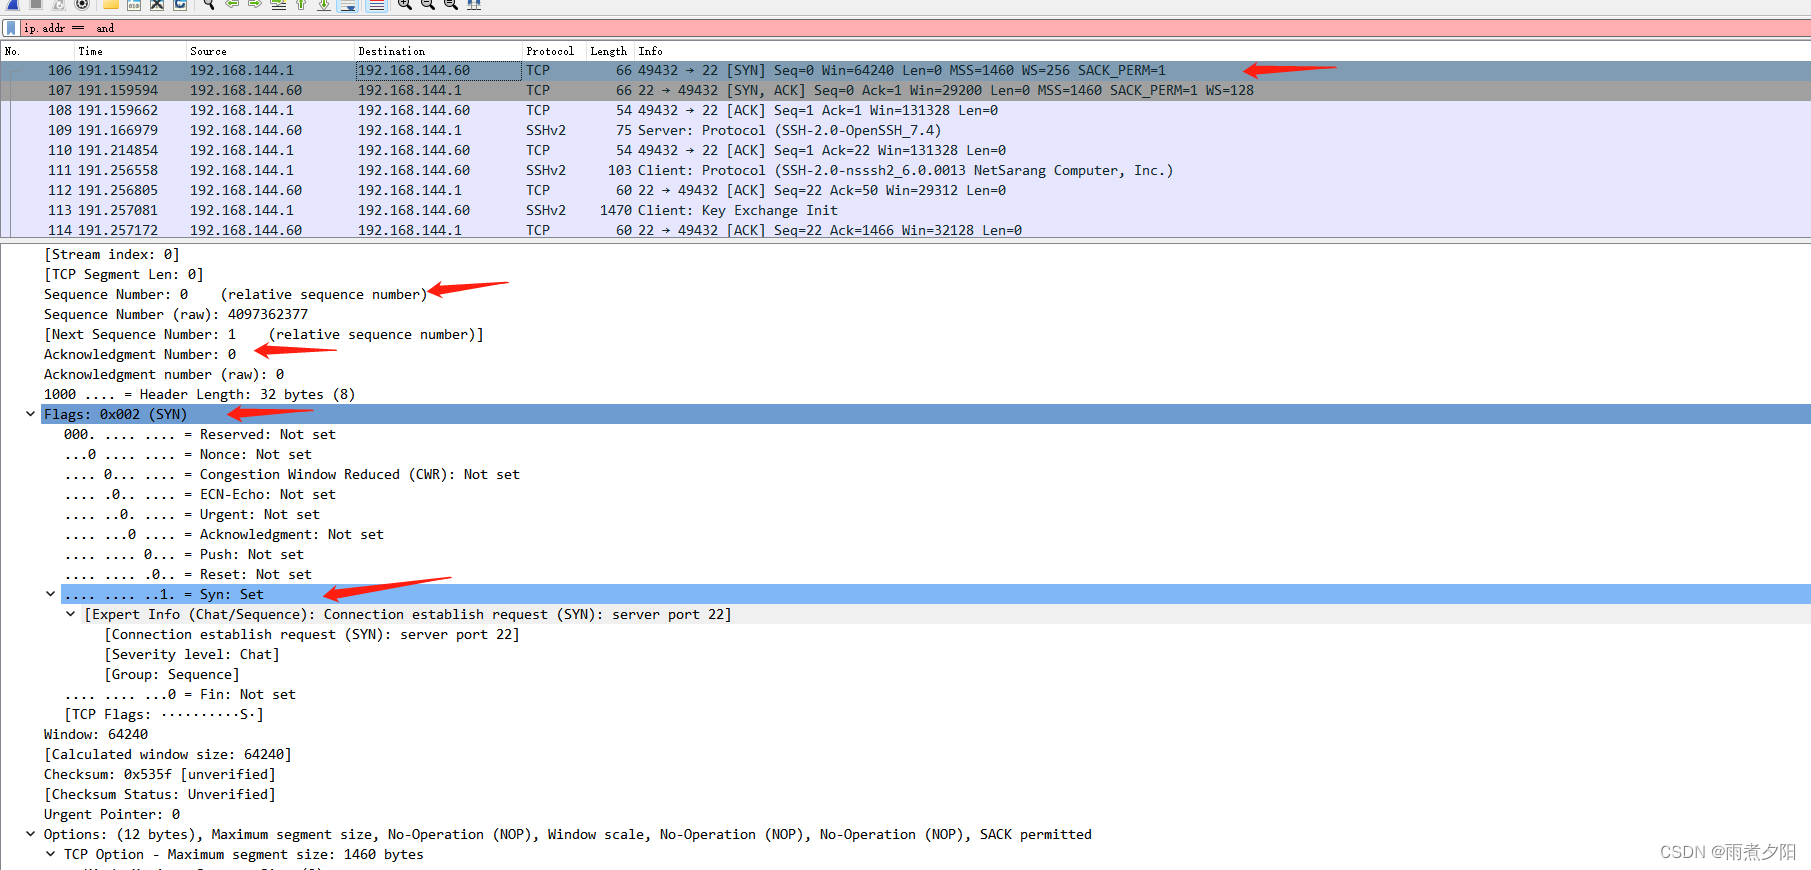Collapse the Syn: Set tree node
This screenshot has height=870, width=1811.
click(50, 594)
